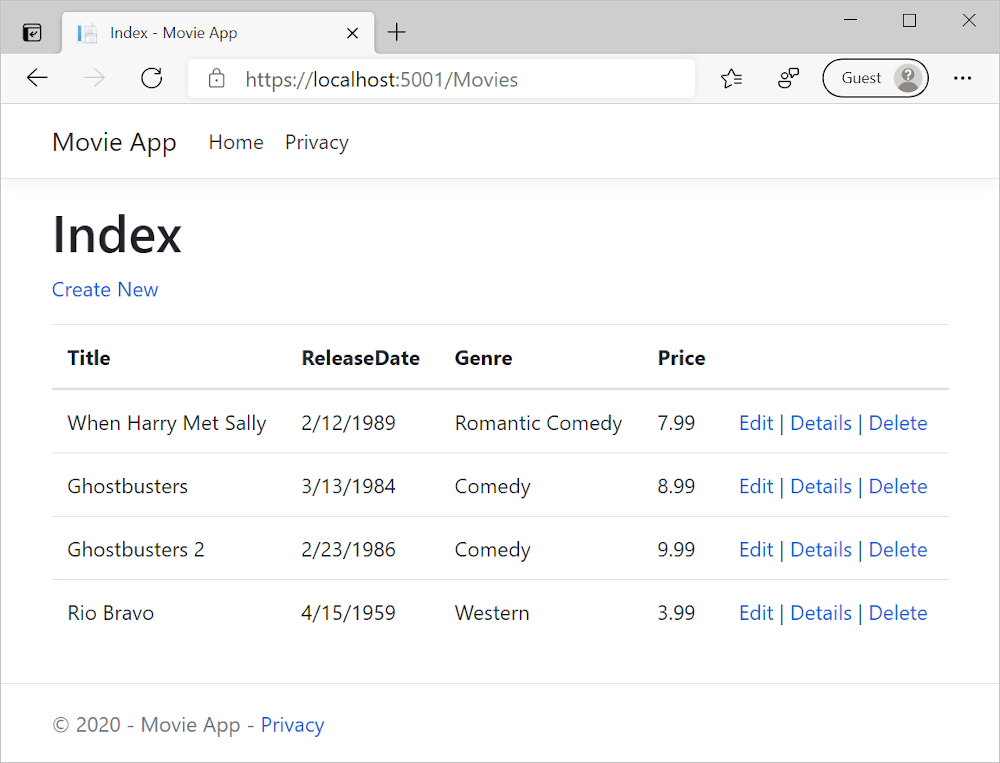
Task: Open a new browser tab
Action: 397,32
